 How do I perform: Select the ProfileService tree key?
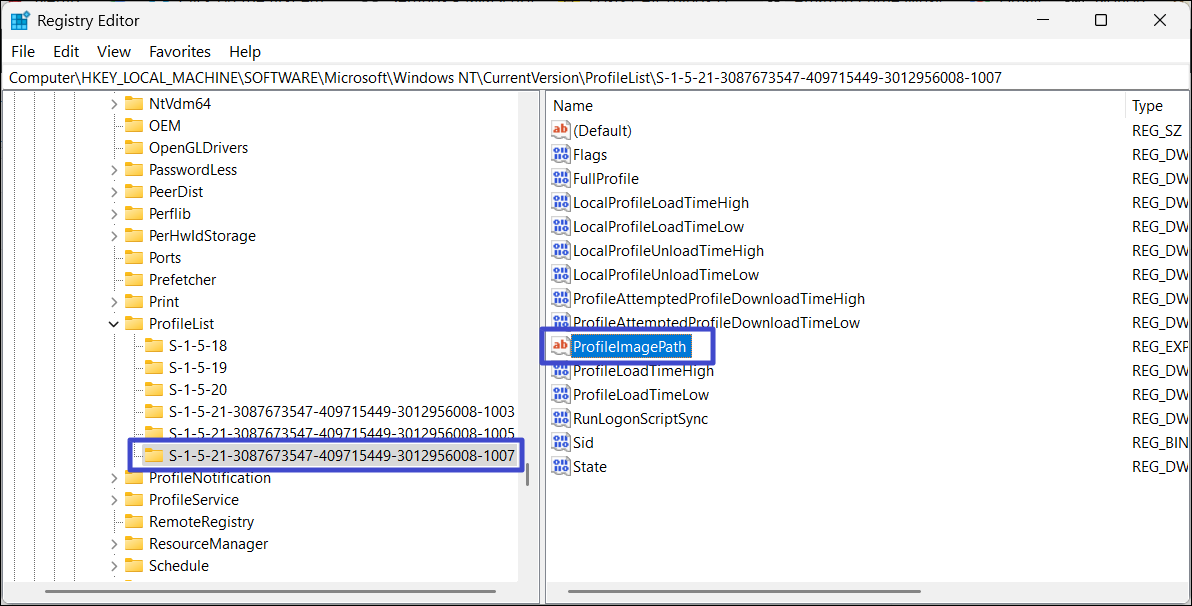click(x=194, y=500)
